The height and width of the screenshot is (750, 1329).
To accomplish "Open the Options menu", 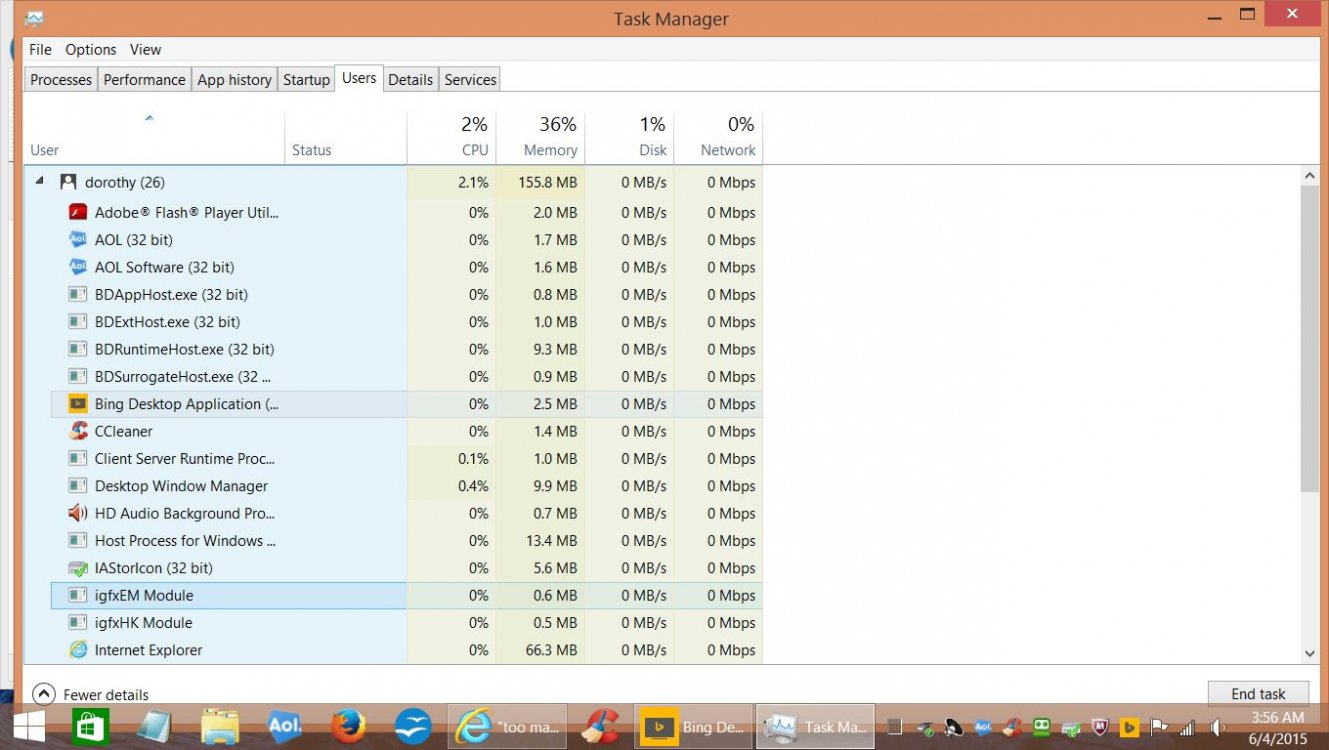I will click(x=90, y=49).
